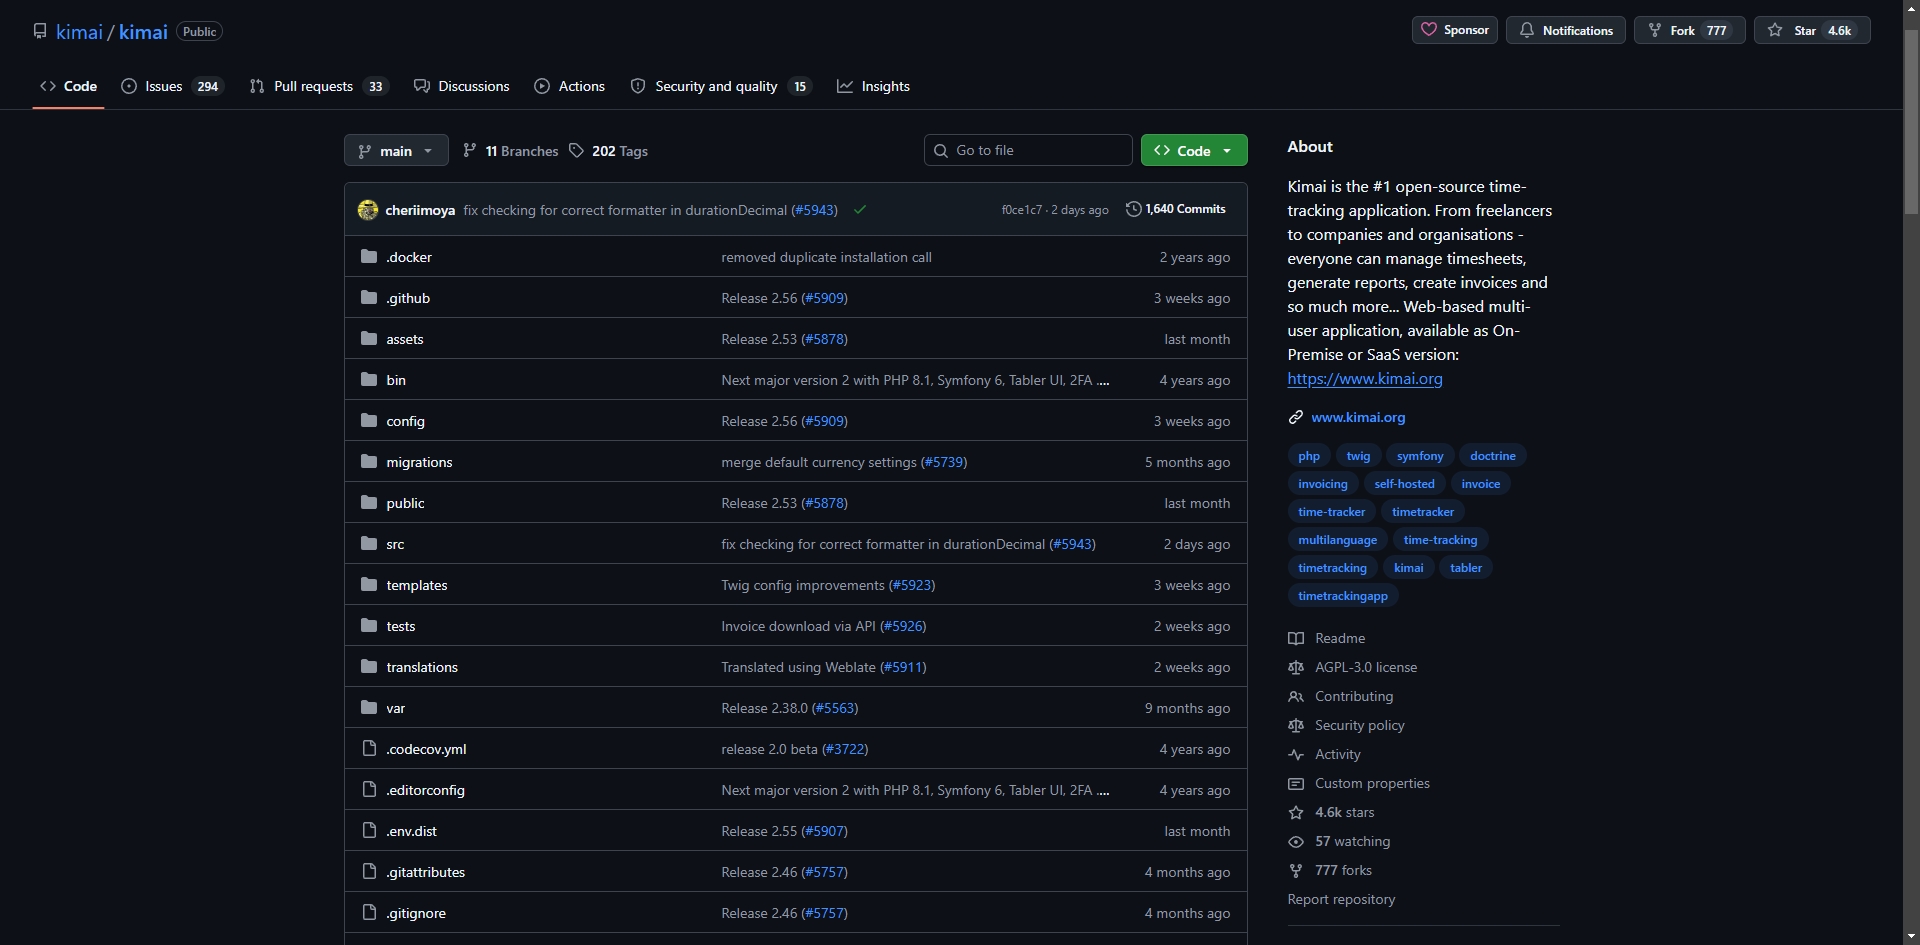Click the assets folder icon

pyautogui.click(x=369, y=338)
